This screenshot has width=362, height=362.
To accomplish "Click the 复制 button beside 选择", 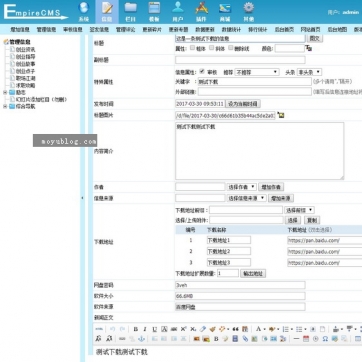I will pos(312,220).
